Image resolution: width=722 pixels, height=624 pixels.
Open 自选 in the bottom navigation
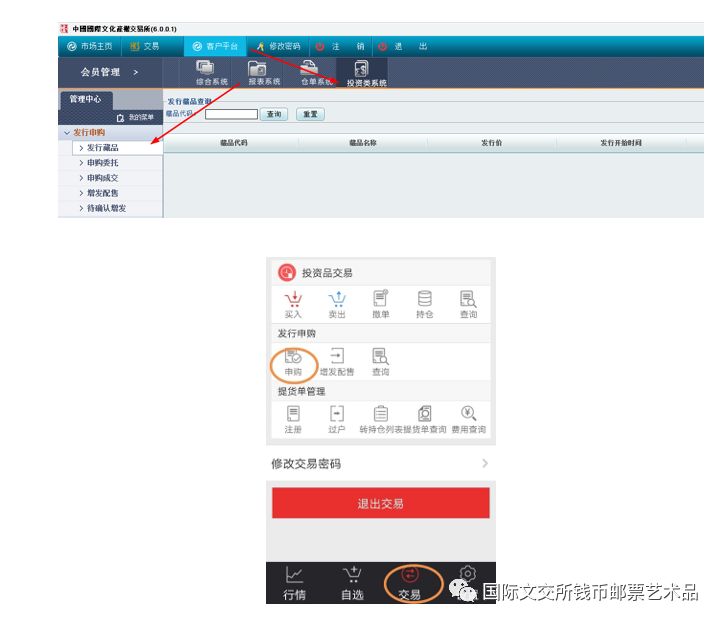pos(352,583)
